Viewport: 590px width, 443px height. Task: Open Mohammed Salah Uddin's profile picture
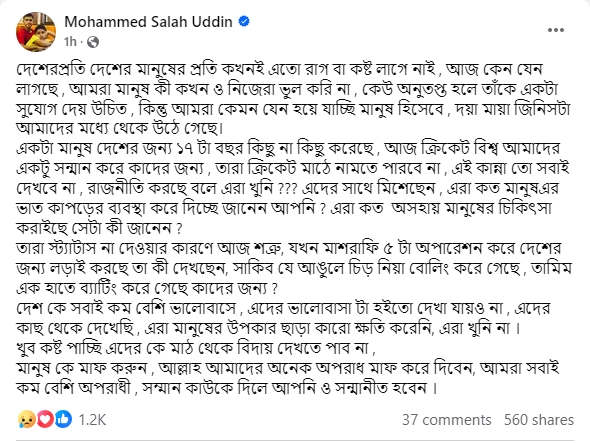(36, 32)
